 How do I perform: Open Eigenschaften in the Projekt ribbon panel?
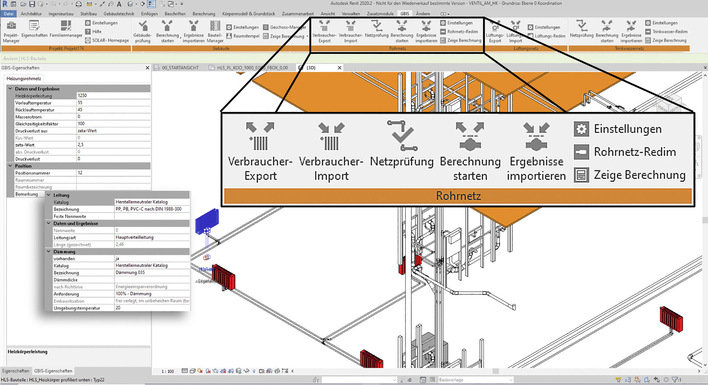point(34,29)
